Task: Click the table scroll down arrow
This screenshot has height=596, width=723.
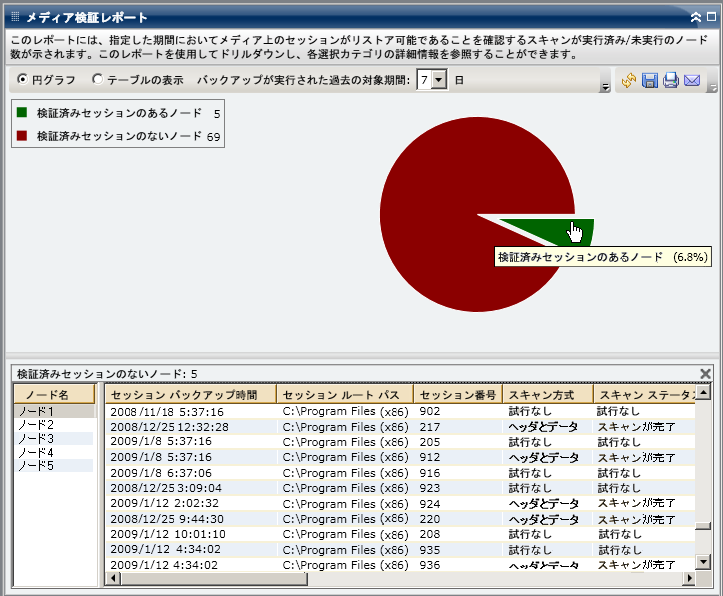Action: pos(703,561)
